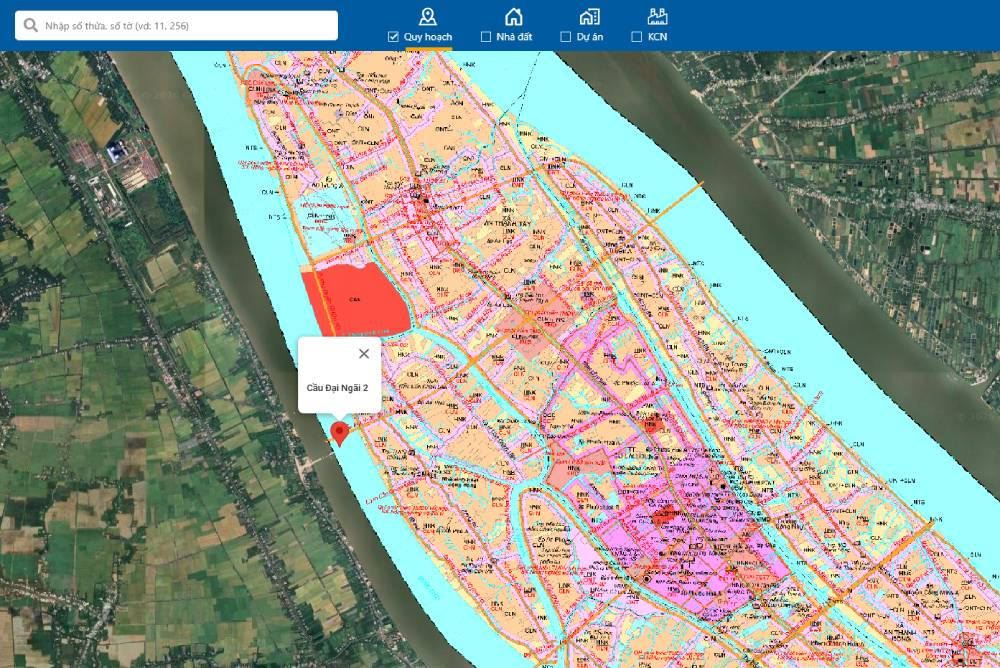Switch to the Nhà đất tab label
The width and height of the screenshot is (1000, 668).
514,37
